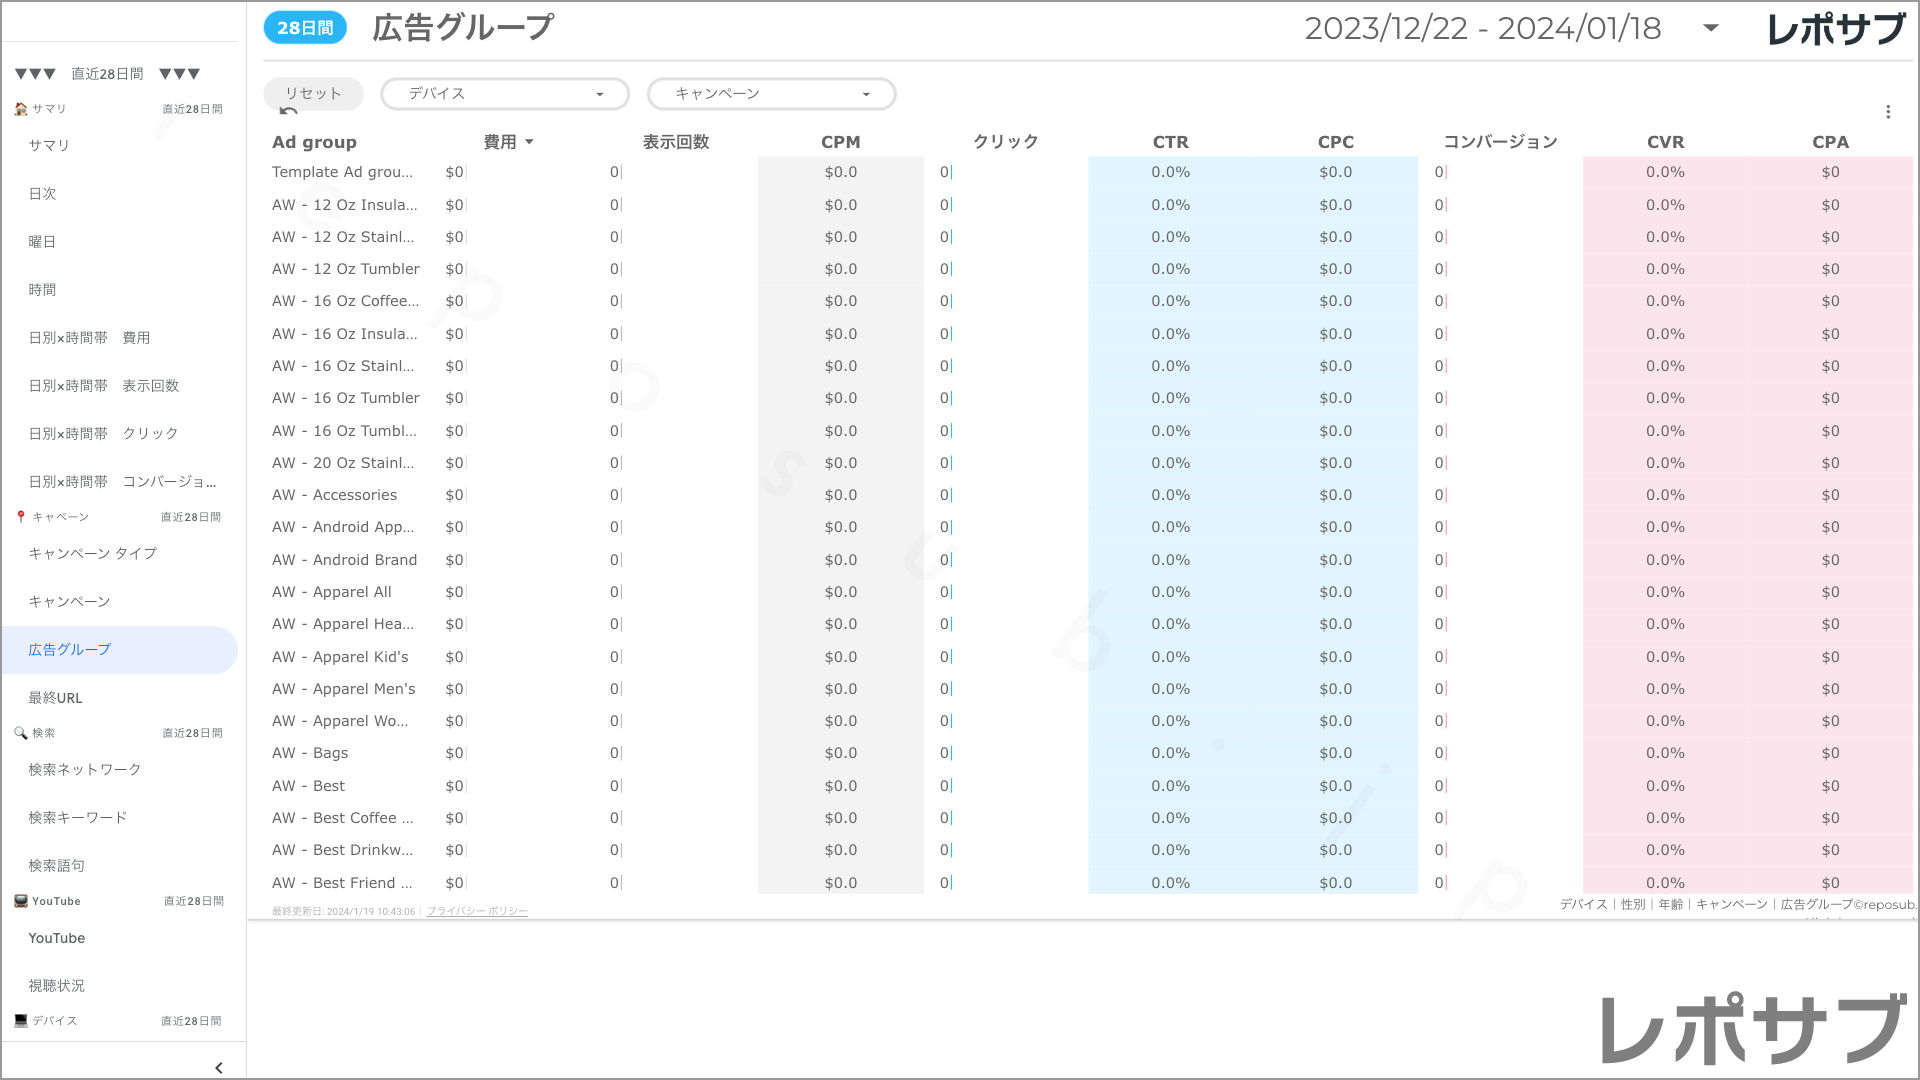Open the three-dot chart options menu
Viewport: 1920px width, 1080px height.
(x=1889, y=111)
